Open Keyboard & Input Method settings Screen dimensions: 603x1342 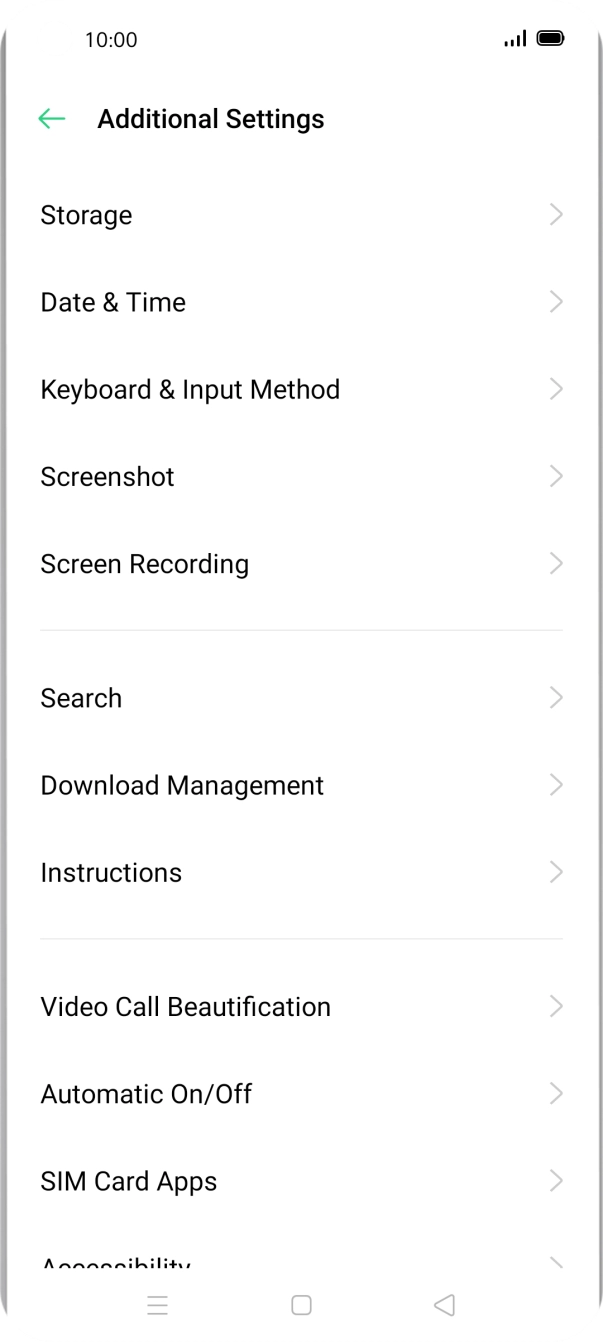[190, 389]
